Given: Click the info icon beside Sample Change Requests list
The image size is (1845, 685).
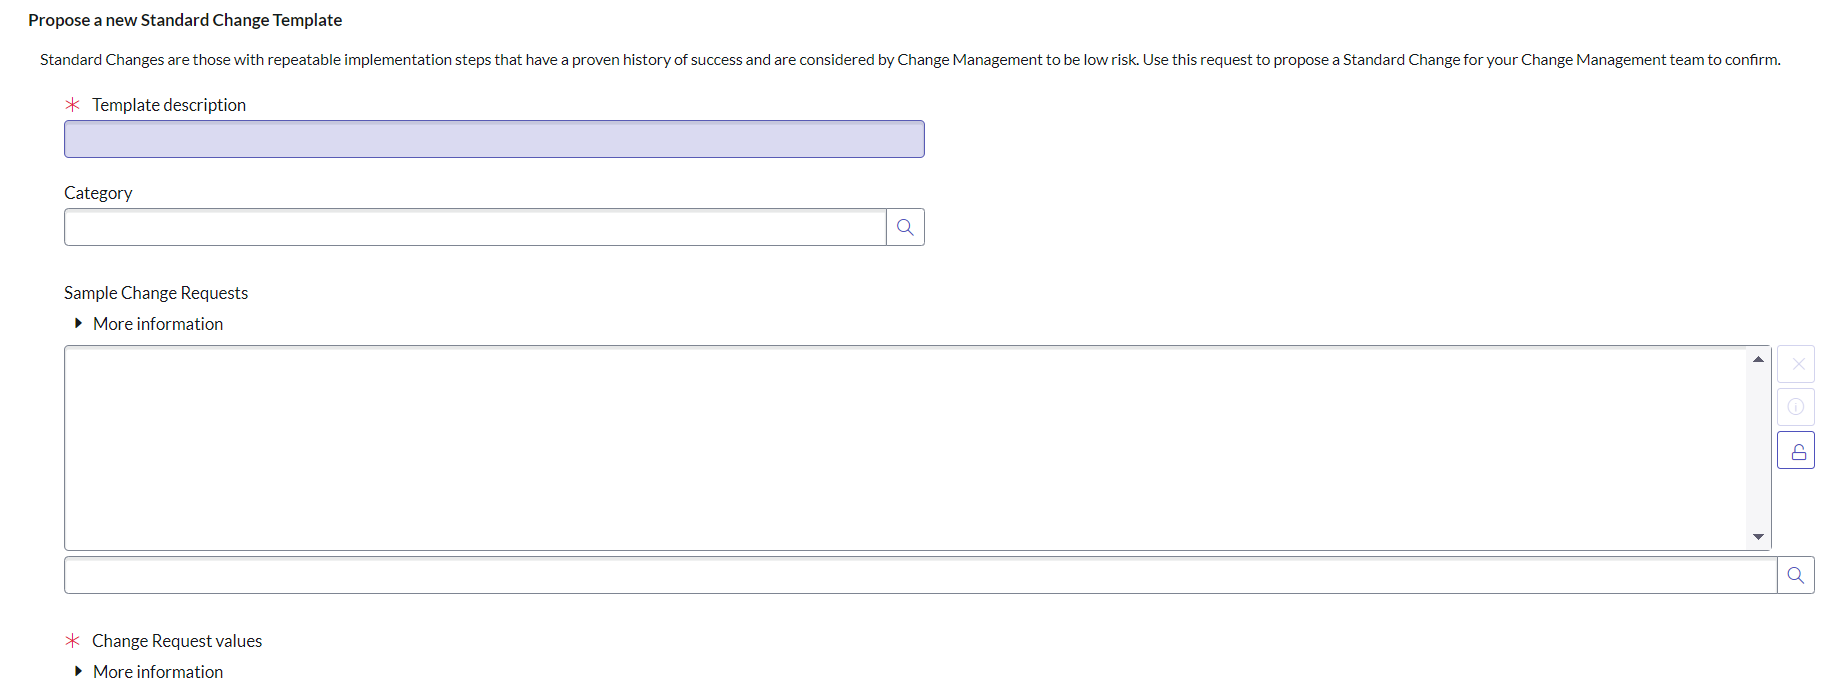Looking at the screenshot, I should pos(1796,407).
